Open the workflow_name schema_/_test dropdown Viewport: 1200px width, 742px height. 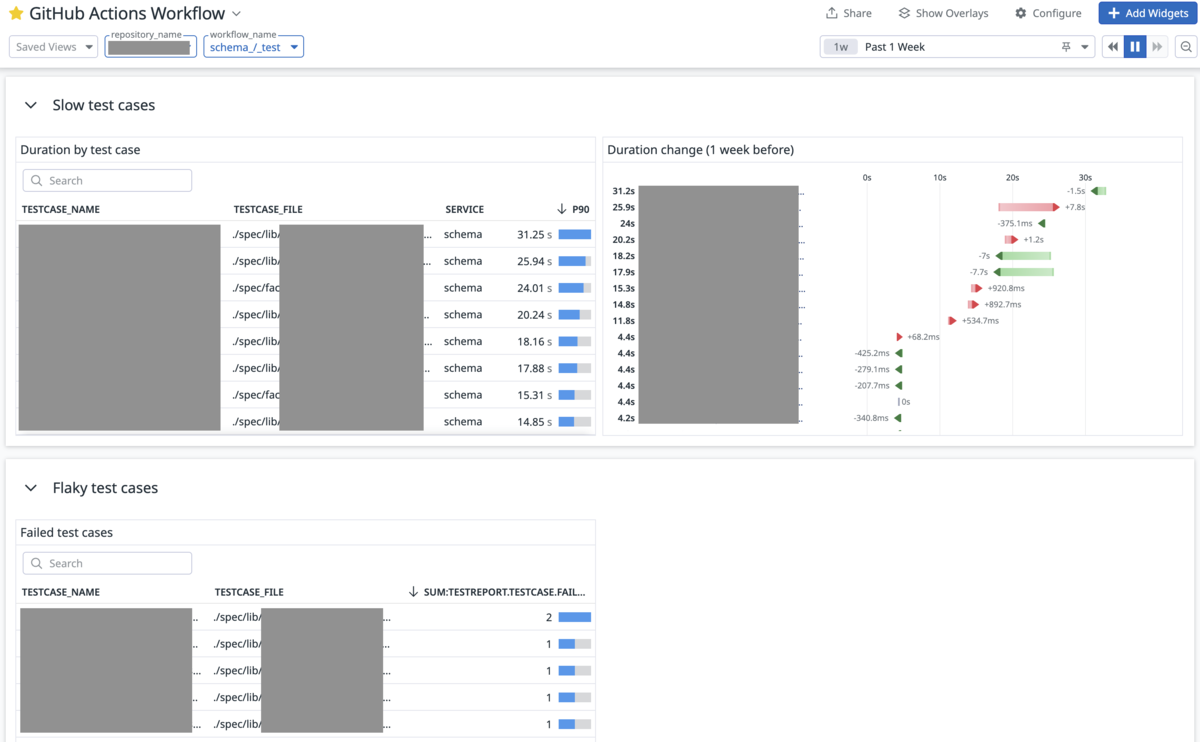click(254, 47)
